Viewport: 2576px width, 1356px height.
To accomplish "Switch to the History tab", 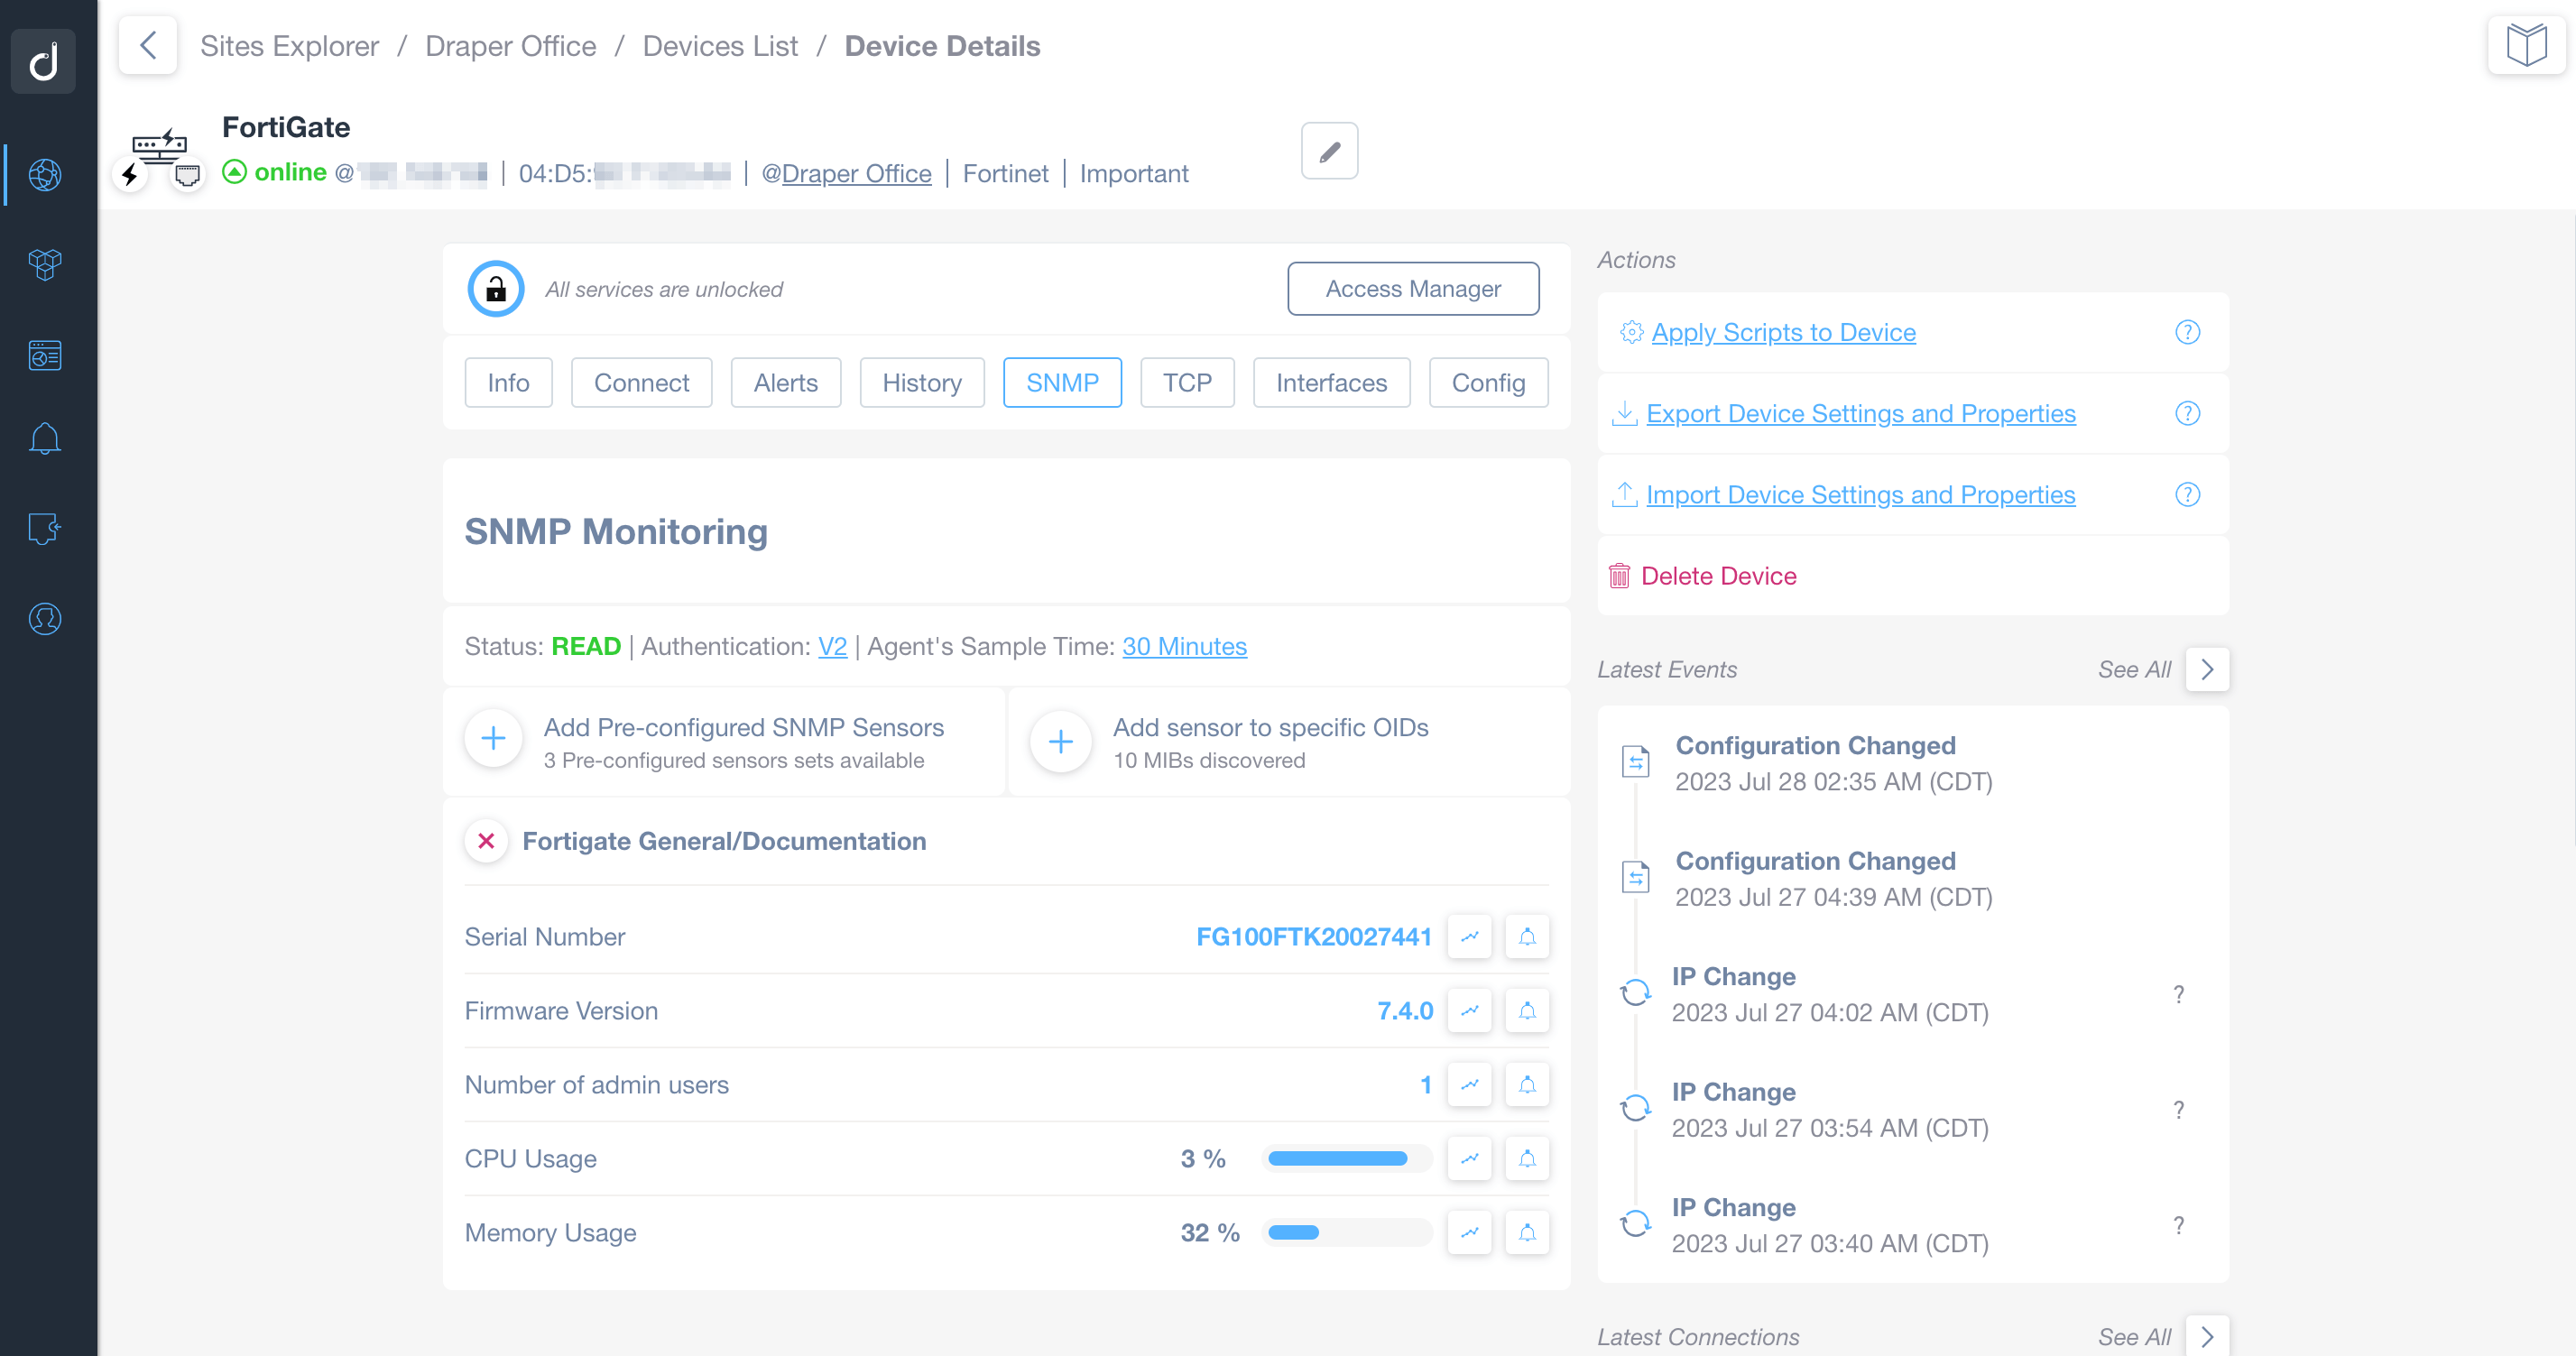I will click(x=921, y=383).
